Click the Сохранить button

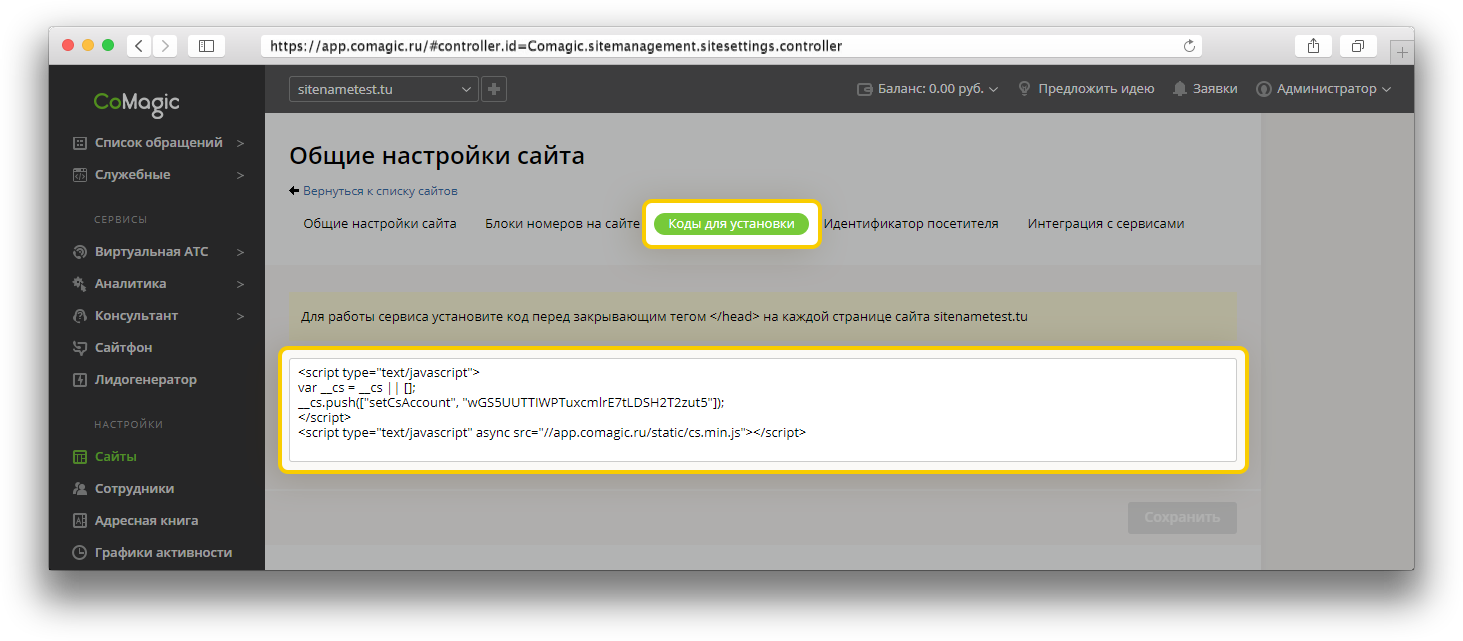tap(1182, 518)
